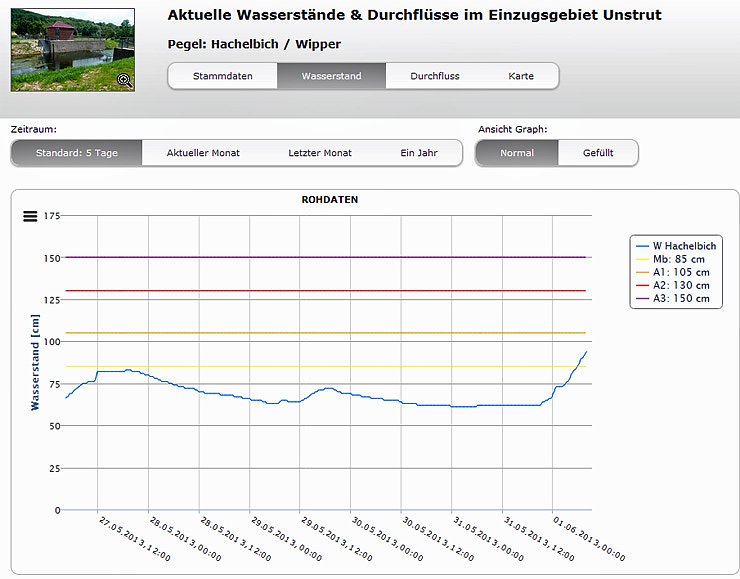
Task: Toggle the A1: 105 cm legend entry
Action: (x=681, y=272)
